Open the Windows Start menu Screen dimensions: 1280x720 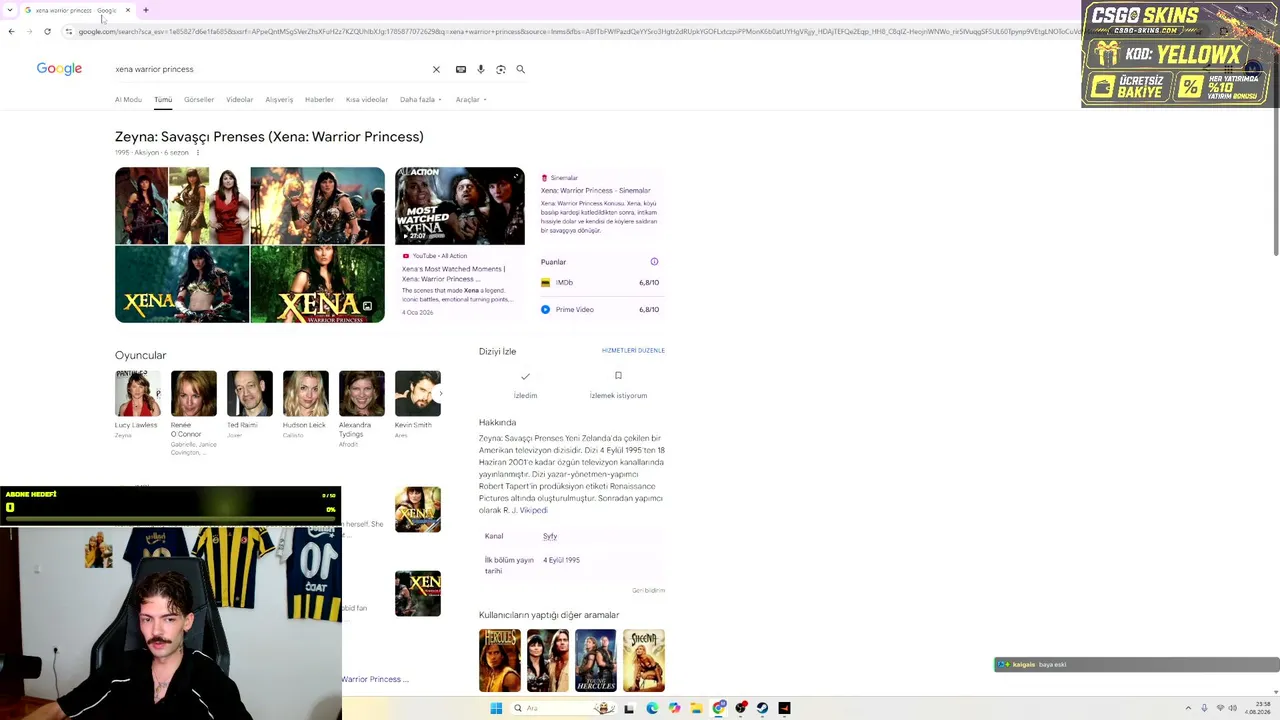(x=496, y=708)
